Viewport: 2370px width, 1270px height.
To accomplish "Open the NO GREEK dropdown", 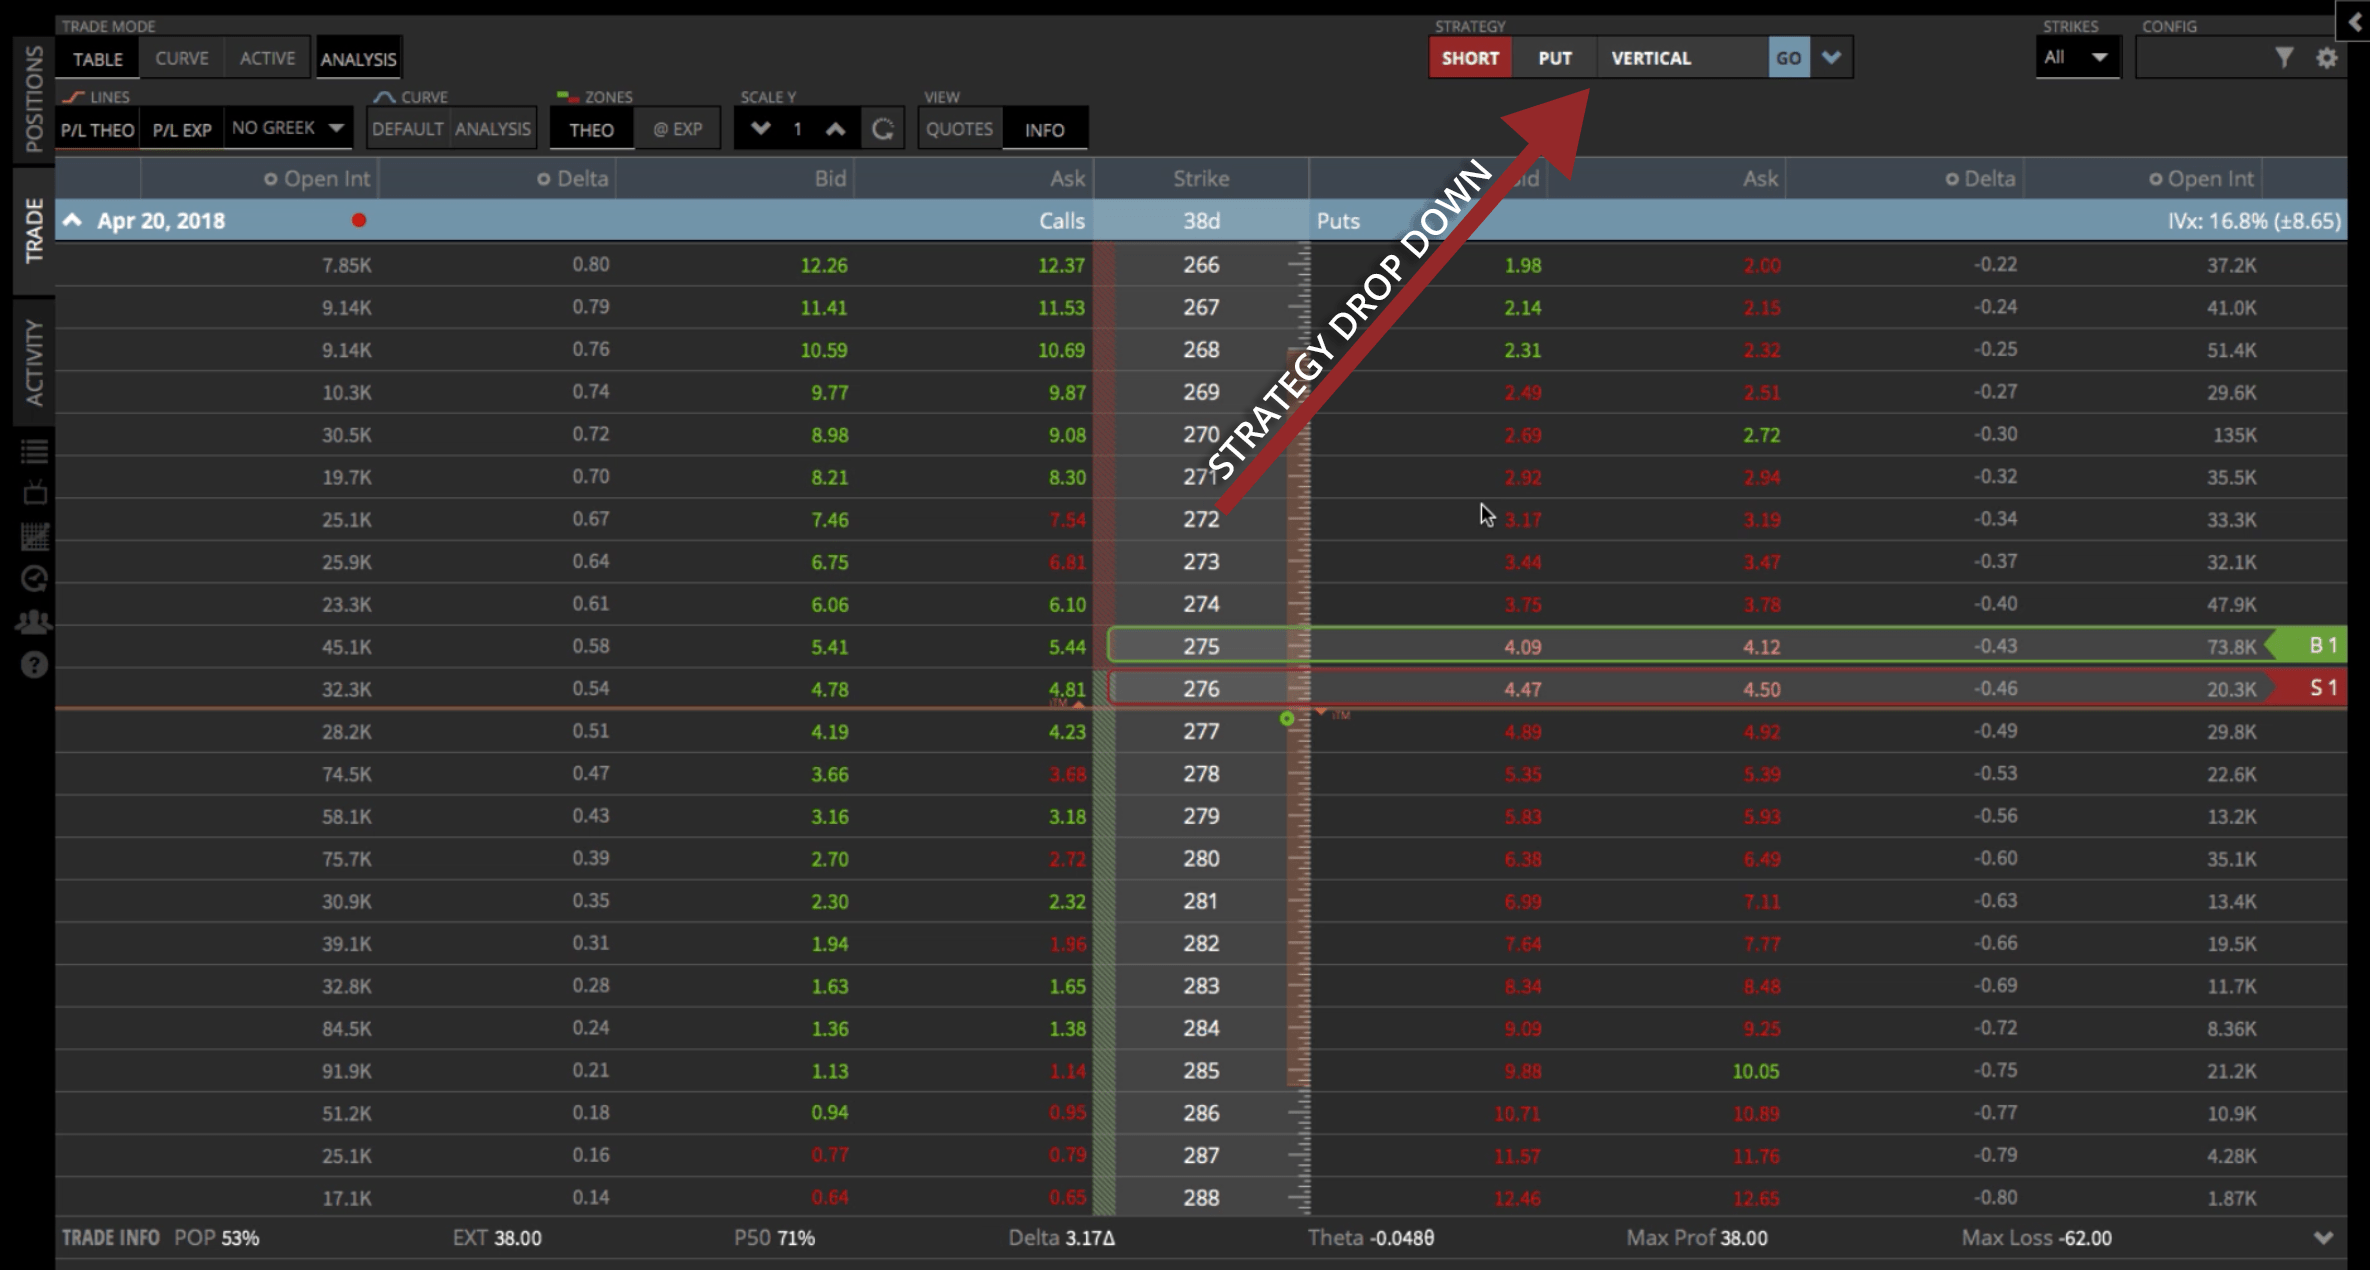I will [288, 128].
